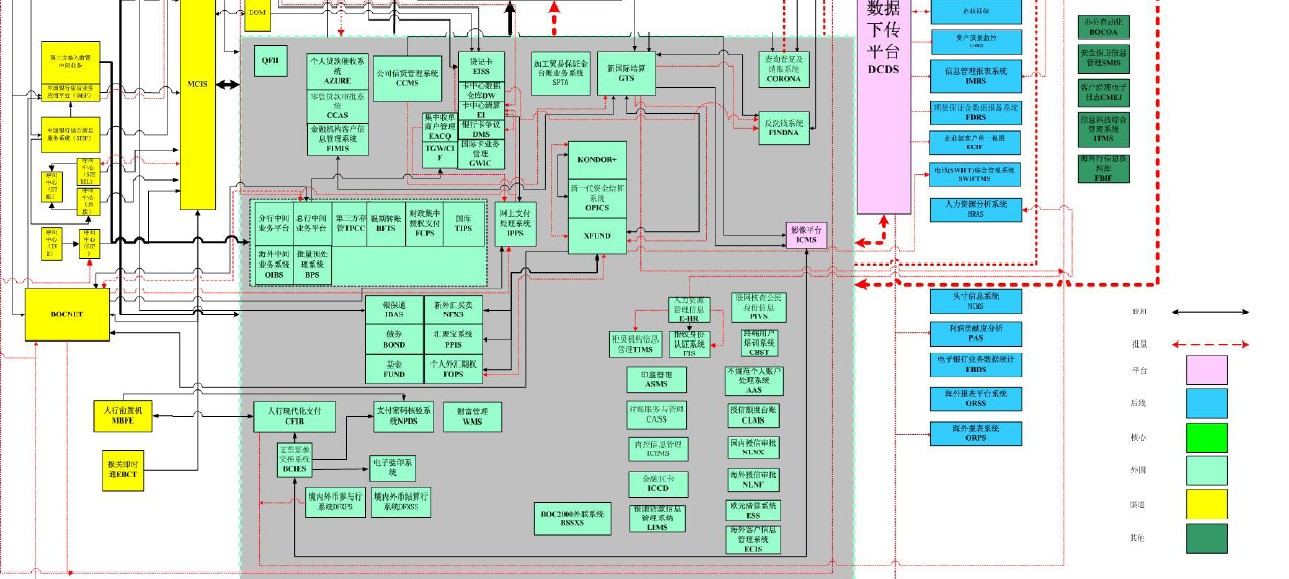Image resolution: width=1289 pixels, height=579 pixels.
Task: Select the blue EBDS e-banking statistics box
Action: pos(976,364)
